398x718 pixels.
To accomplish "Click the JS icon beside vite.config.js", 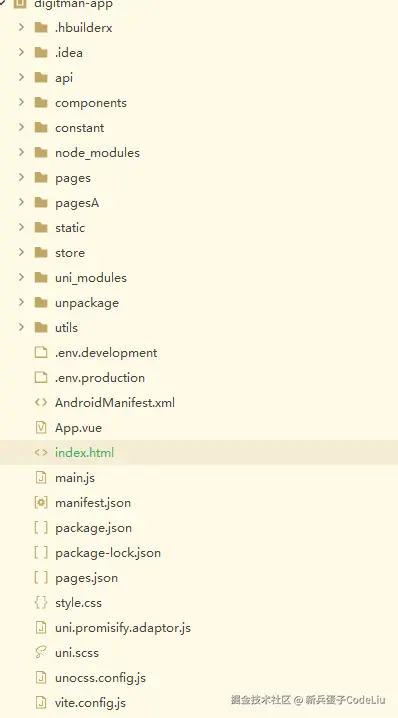I will [x=41, y=702].
